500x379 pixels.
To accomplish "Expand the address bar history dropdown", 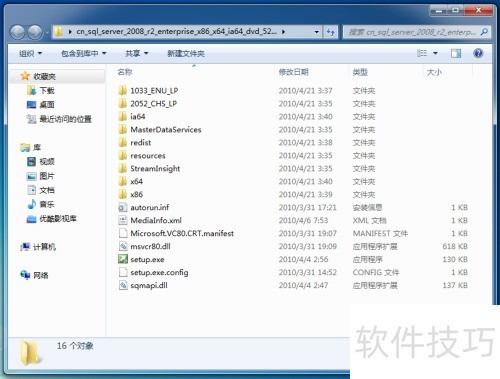I will click(317, 32).
